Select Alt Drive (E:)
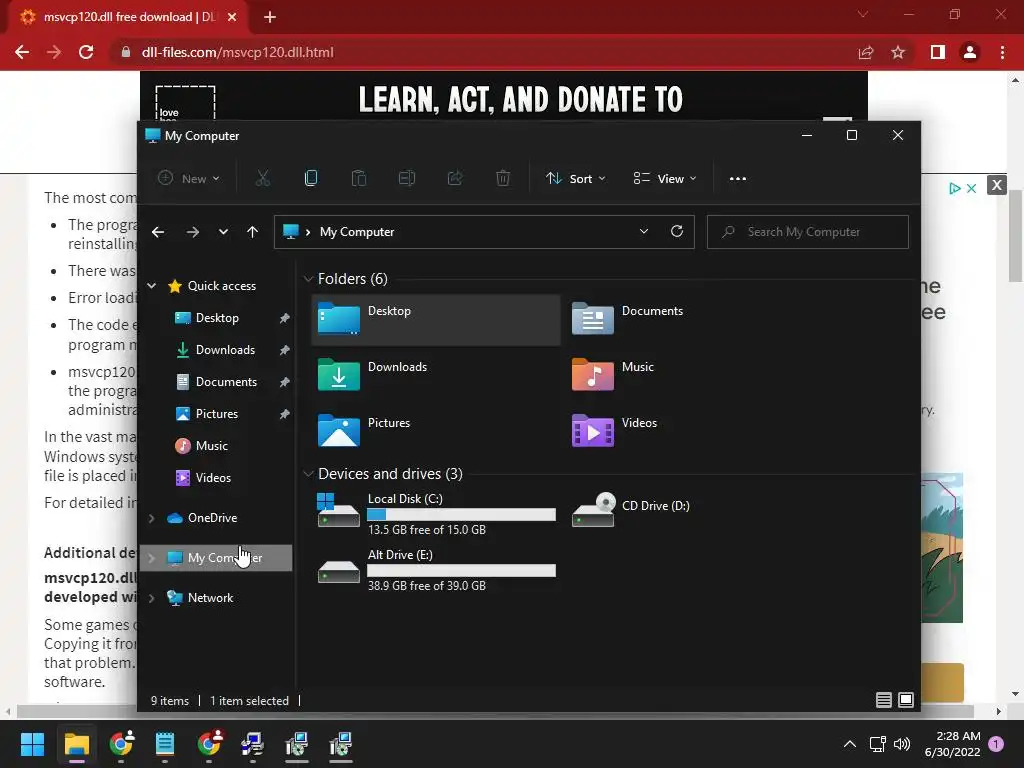Image resolution: width=1024 pixels, height=768 pixels. click(x=436, y=570)
